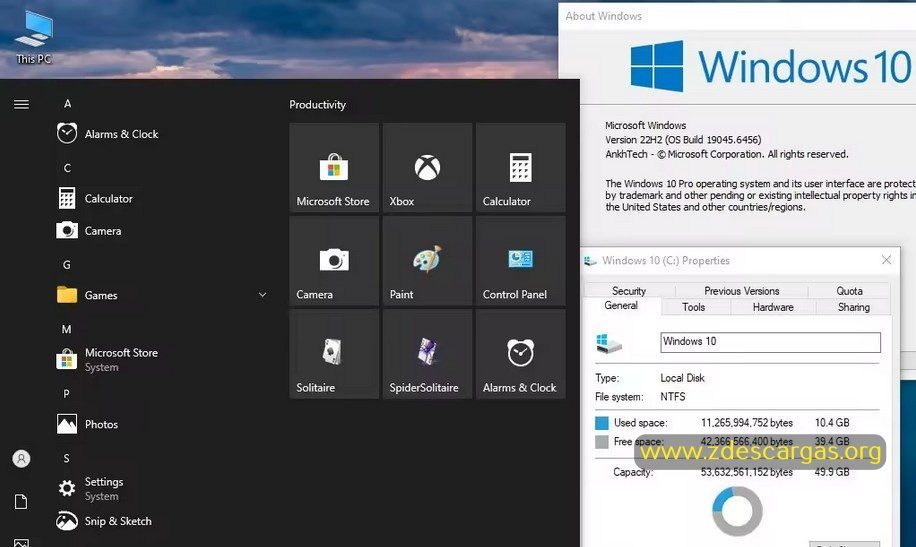
Task: Expand Games folder chevron
Action: (262, 295)
